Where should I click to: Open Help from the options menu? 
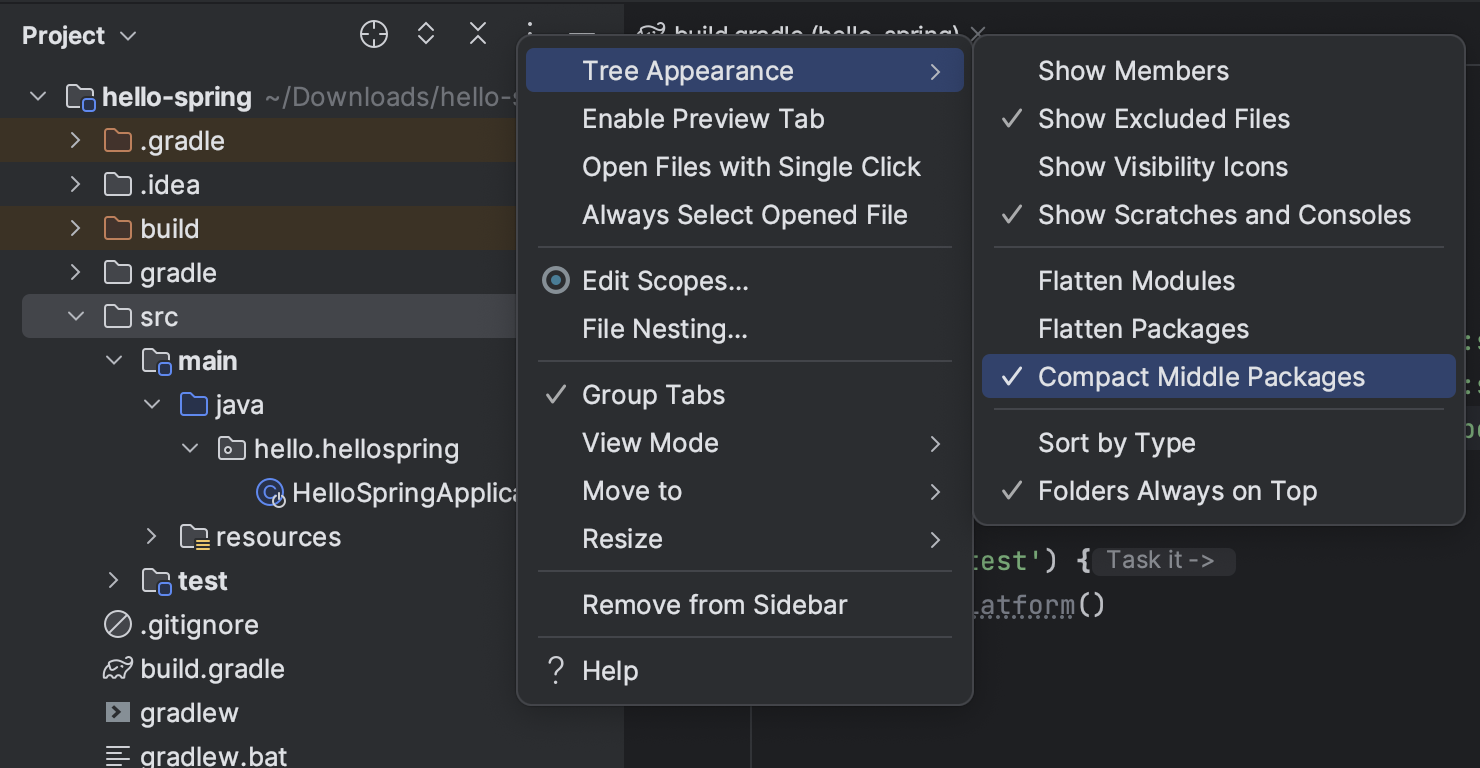[610, 671]
